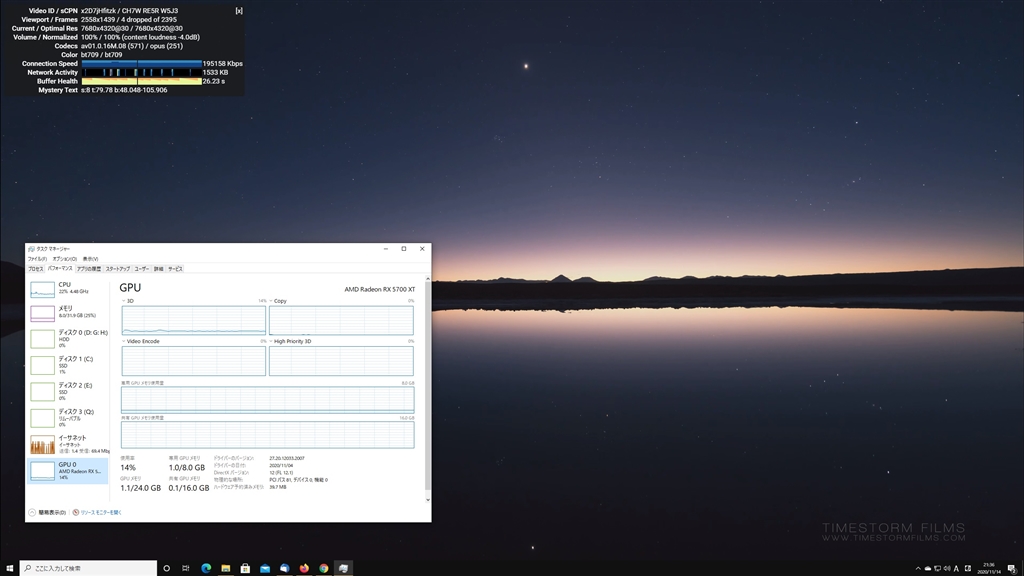Open Task View from the taskbar
The width and height of the screenshot is (1024, 576).
coord(186,568)
